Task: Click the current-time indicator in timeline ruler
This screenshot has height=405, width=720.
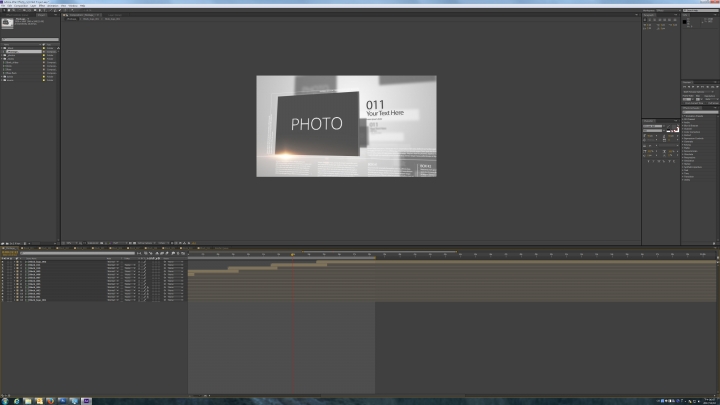Action: click(292, 254)
